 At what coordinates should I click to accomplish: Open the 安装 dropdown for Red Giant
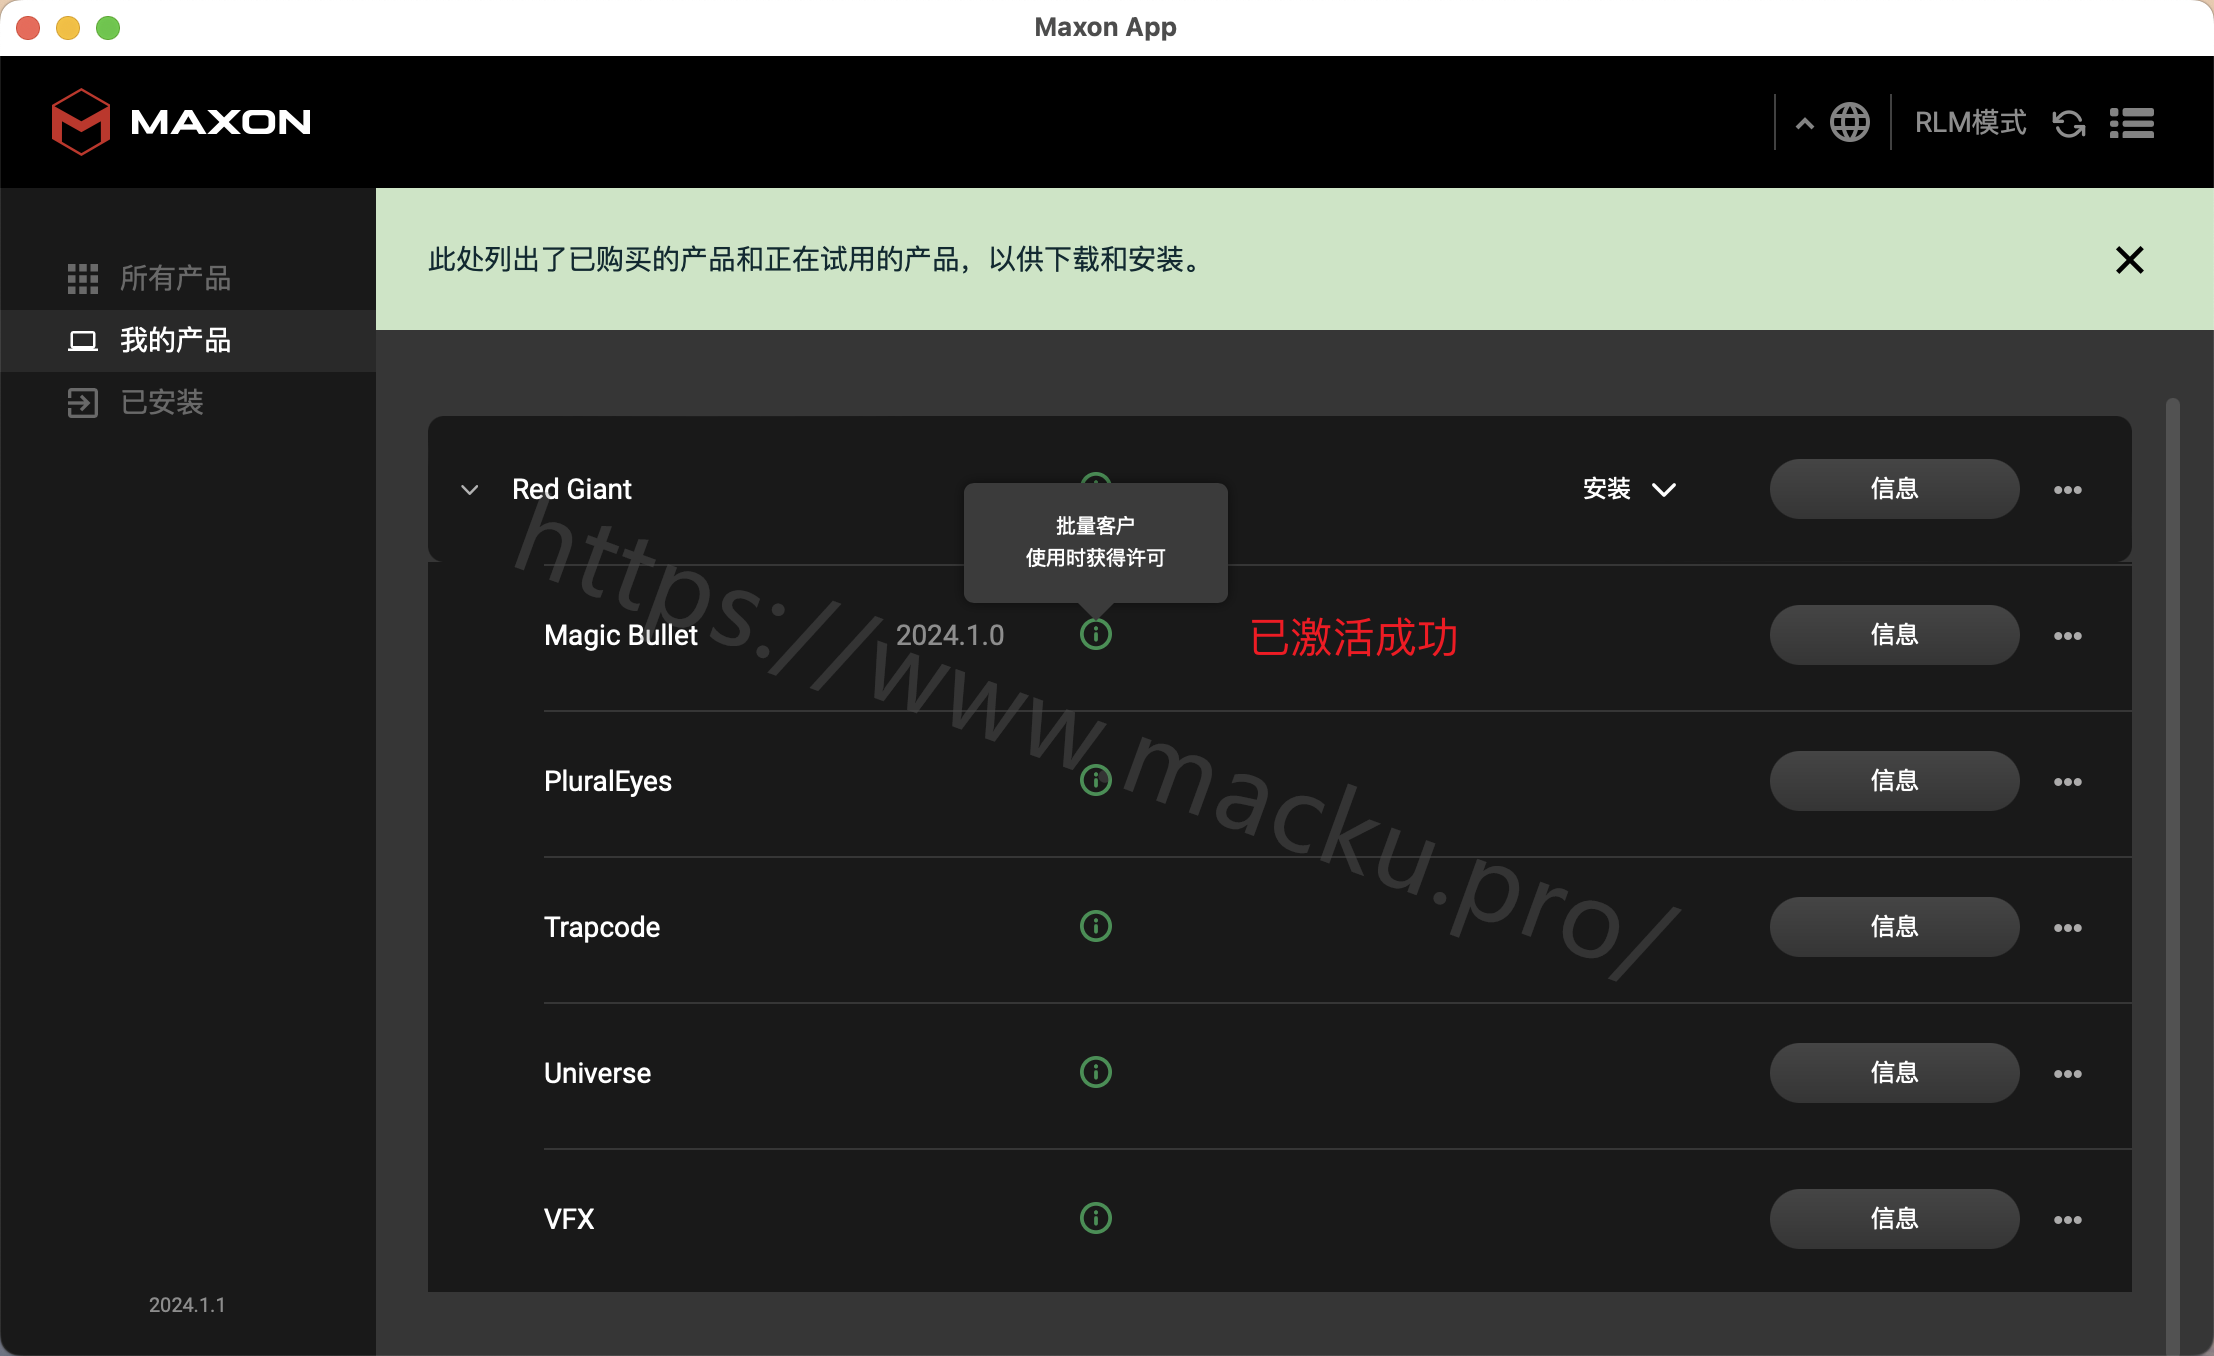click(1629, 489)
